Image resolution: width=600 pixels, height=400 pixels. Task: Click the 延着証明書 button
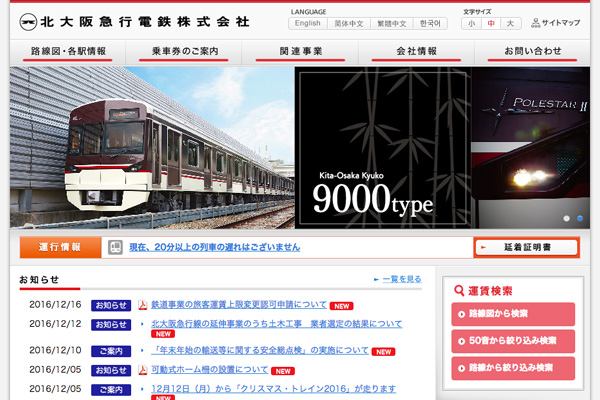point(527,247)
